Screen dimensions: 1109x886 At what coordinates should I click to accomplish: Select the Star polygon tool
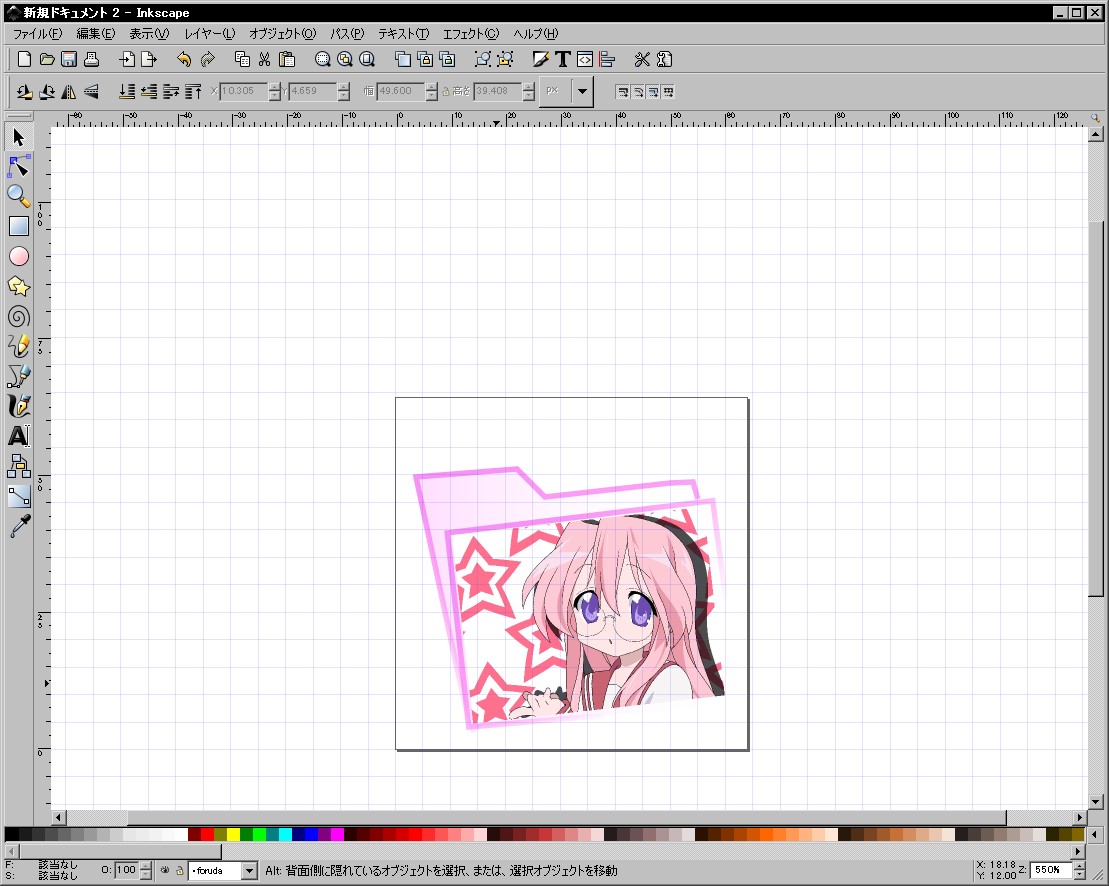click(18, 286)
